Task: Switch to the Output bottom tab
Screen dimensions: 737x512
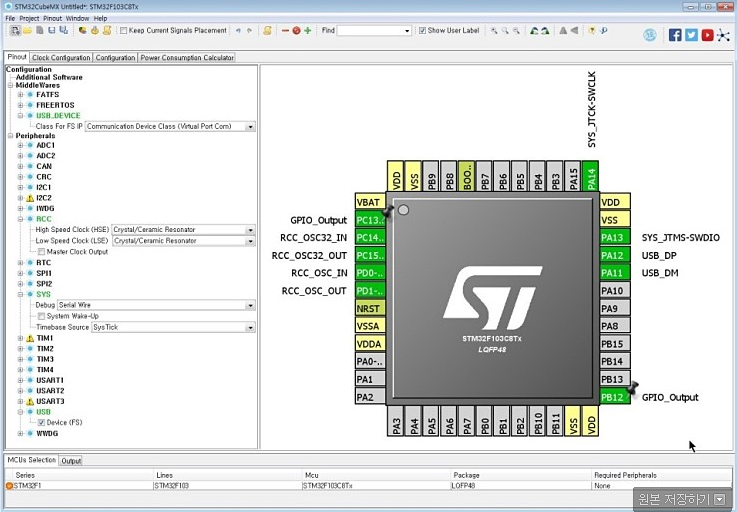Action: click(x=71, y=461)
